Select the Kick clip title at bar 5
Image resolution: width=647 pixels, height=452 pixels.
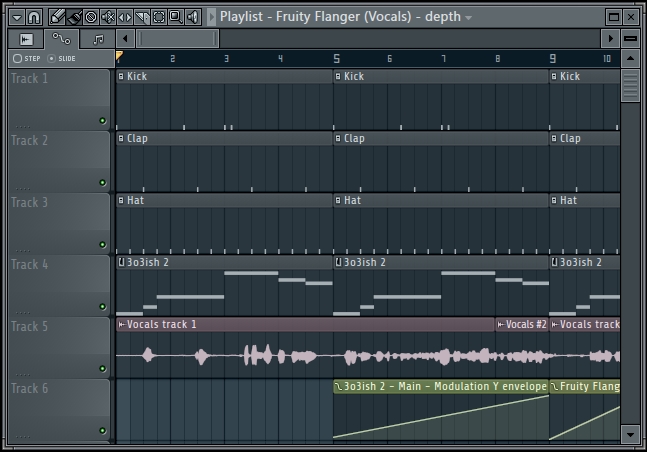click(354, 76)
